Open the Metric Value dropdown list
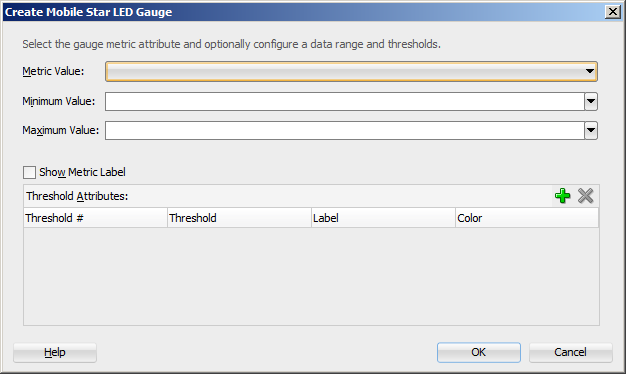626x374 pixels. pyautogui.click(x=351, y=71)
